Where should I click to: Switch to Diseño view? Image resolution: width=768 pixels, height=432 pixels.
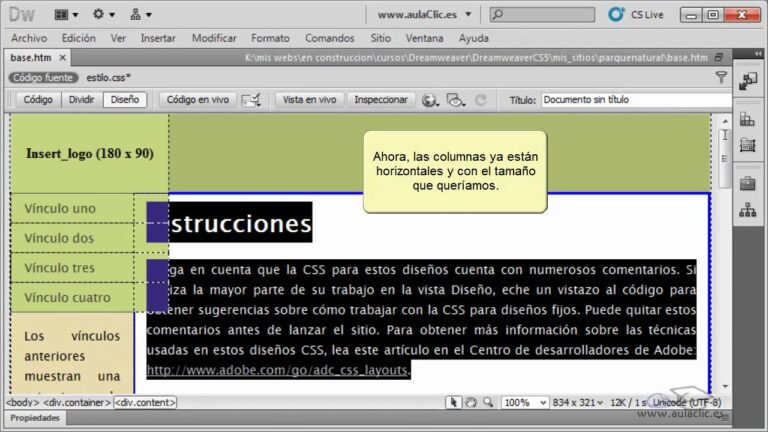click(125, 100)
